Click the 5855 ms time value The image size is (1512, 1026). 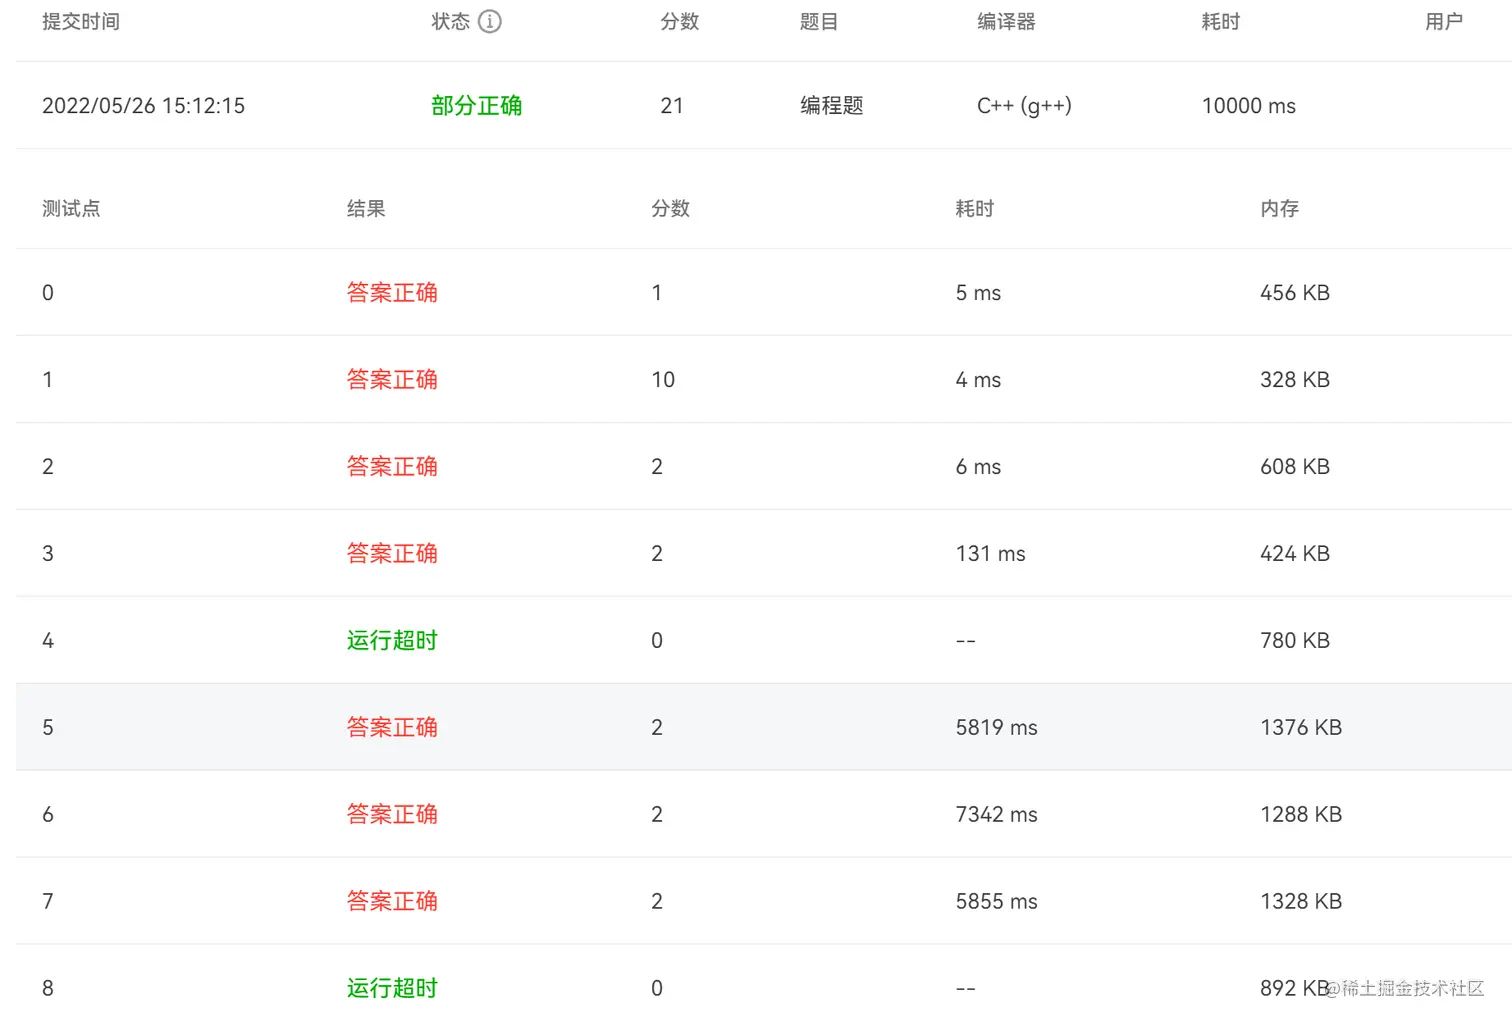(996, 901)
